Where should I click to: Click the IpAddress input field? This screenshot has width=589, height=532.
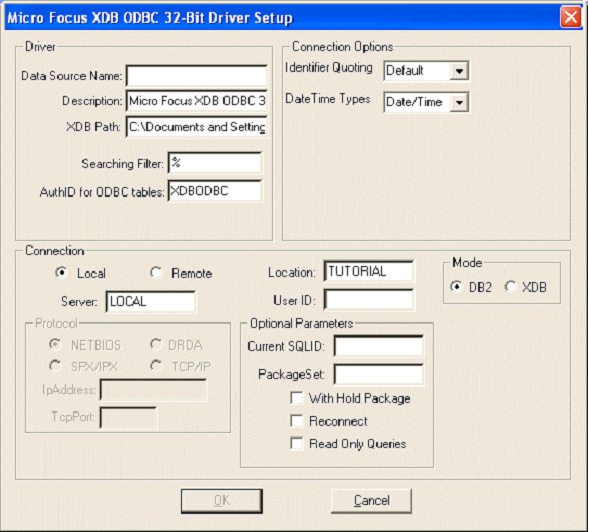click(154, 390)
